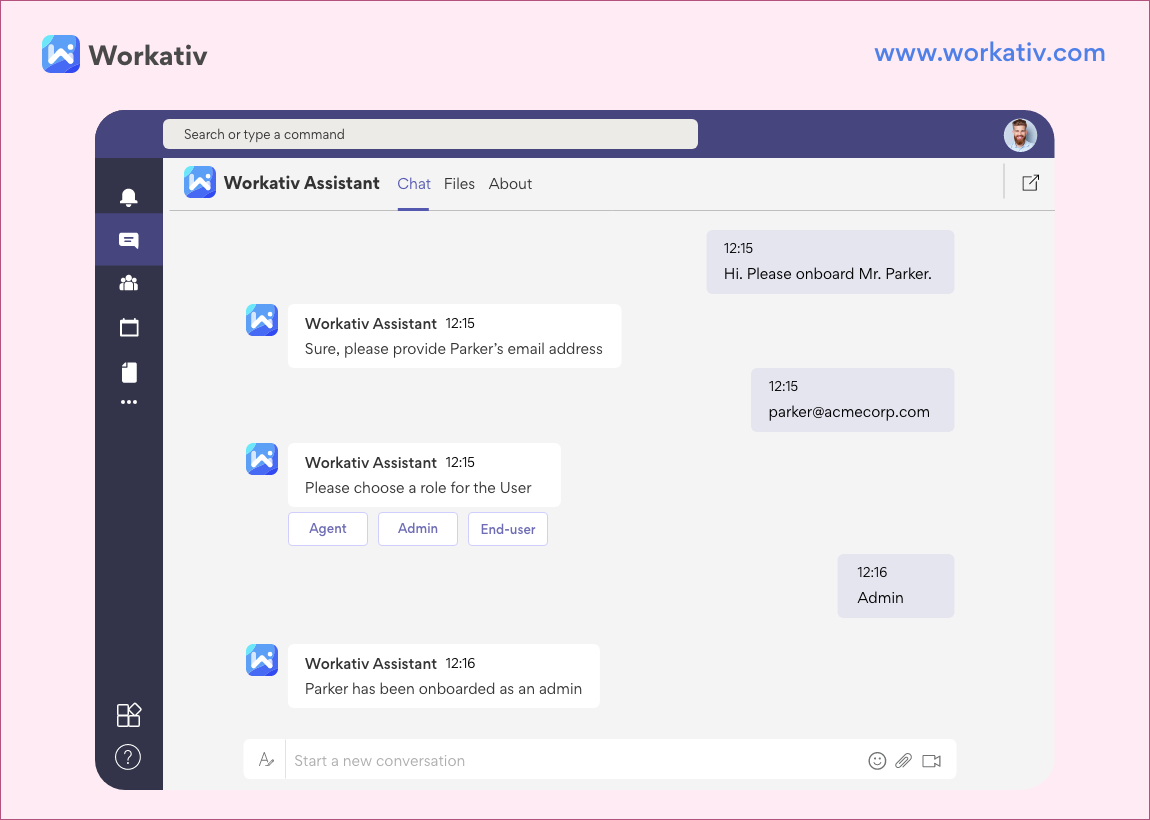The height and width of the screenshot is (820, 1150).
Task: Click the 'Workativ Assistant' title in header
Action: pyautogui.click(x=301, y=183)
